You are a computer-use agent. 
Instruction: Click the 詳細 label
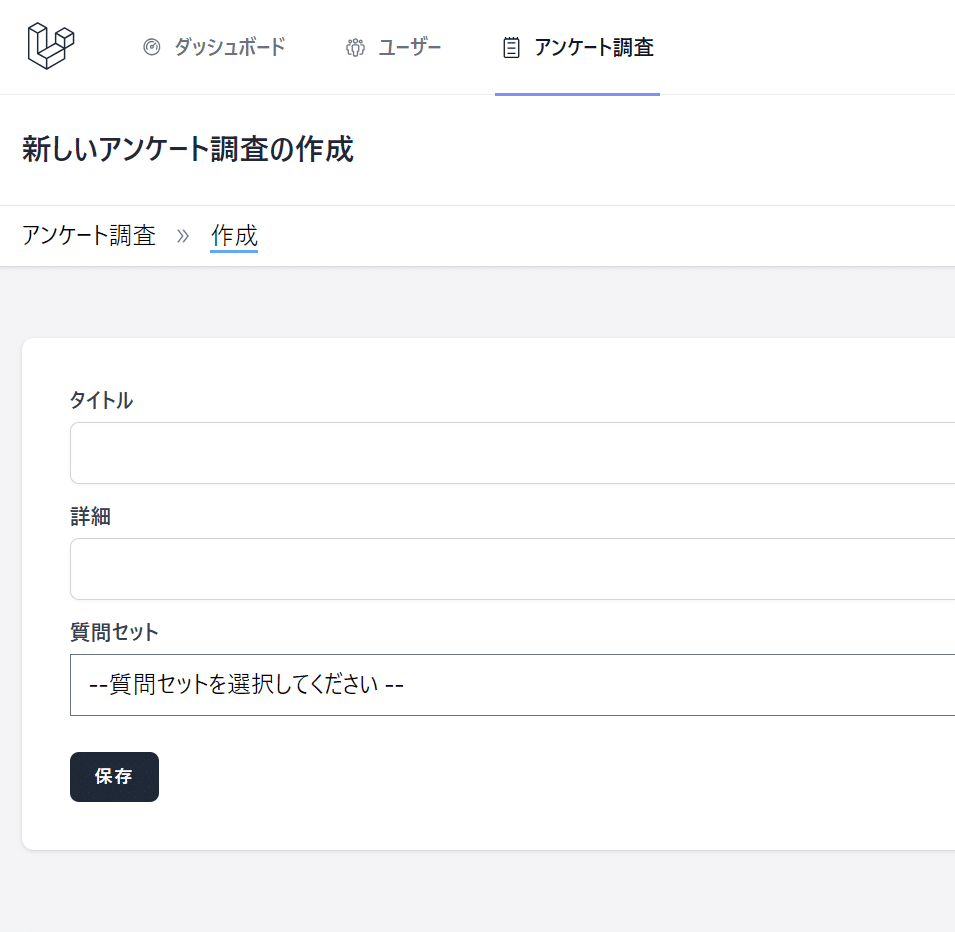pyautogui.click(x=91, y=517)
